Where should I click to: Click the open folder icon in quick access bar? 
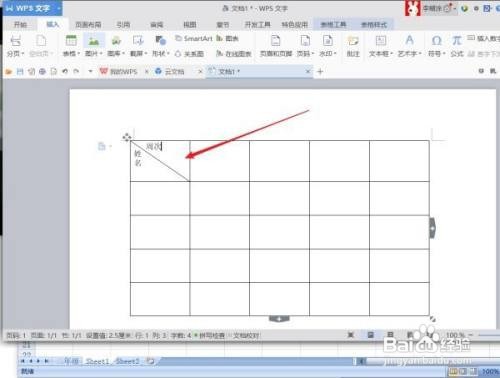pyautogui.click(x=9, y=71)
